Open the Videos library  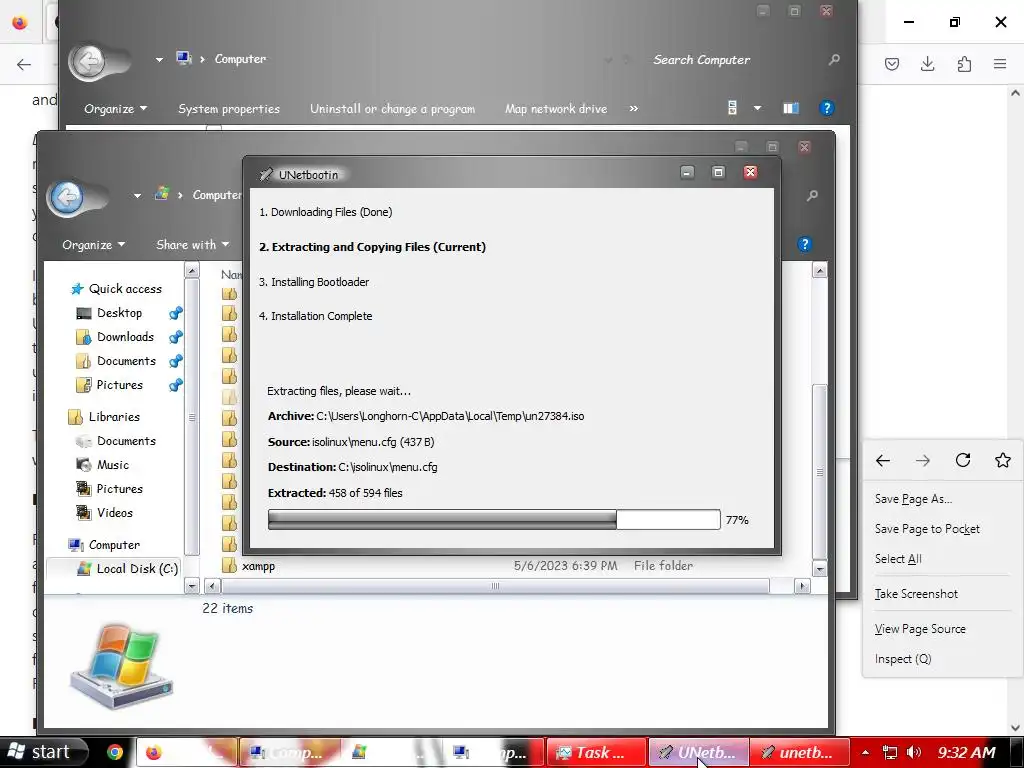(x=105, y=513)
